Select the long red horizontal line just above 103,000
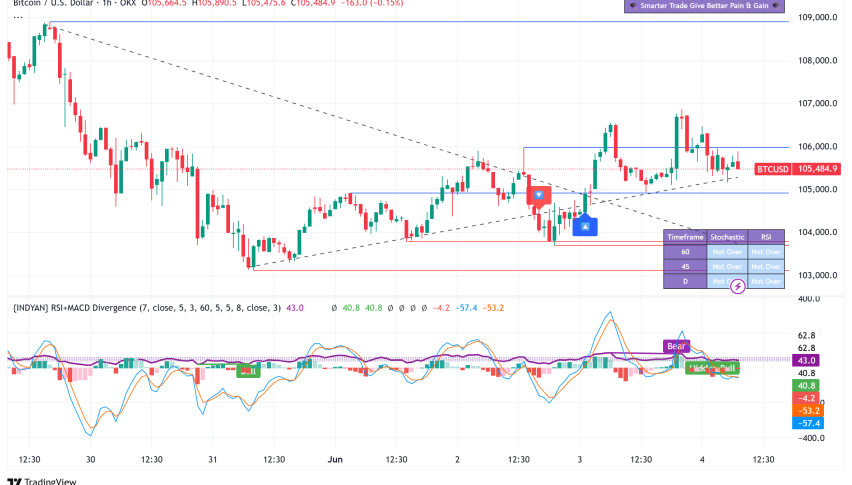 pyautogui.click(x=521, y=270)
